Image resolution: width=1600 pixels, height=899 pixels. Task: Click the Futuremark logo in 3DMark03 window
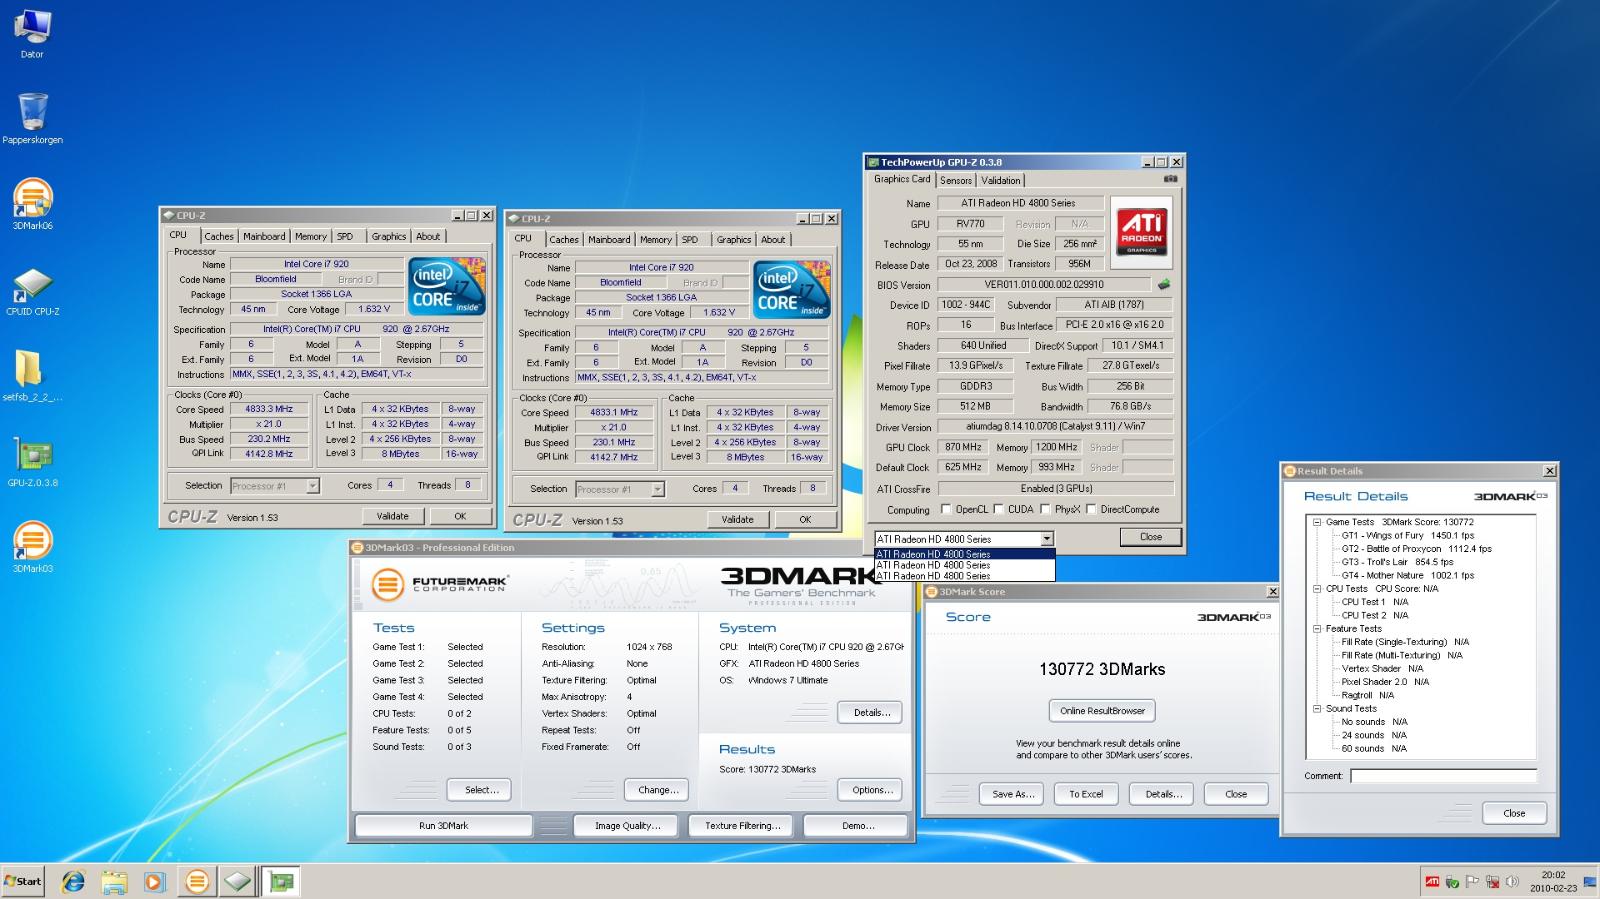[440, 584]
